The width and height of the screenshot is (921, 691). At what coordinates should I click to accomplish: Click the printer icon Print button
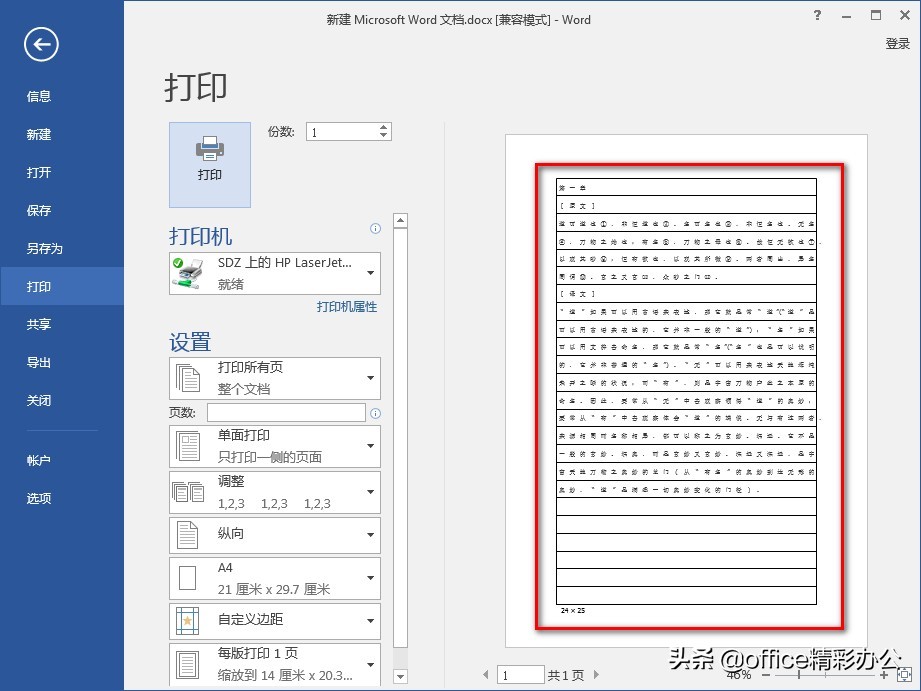coord(210,165)
